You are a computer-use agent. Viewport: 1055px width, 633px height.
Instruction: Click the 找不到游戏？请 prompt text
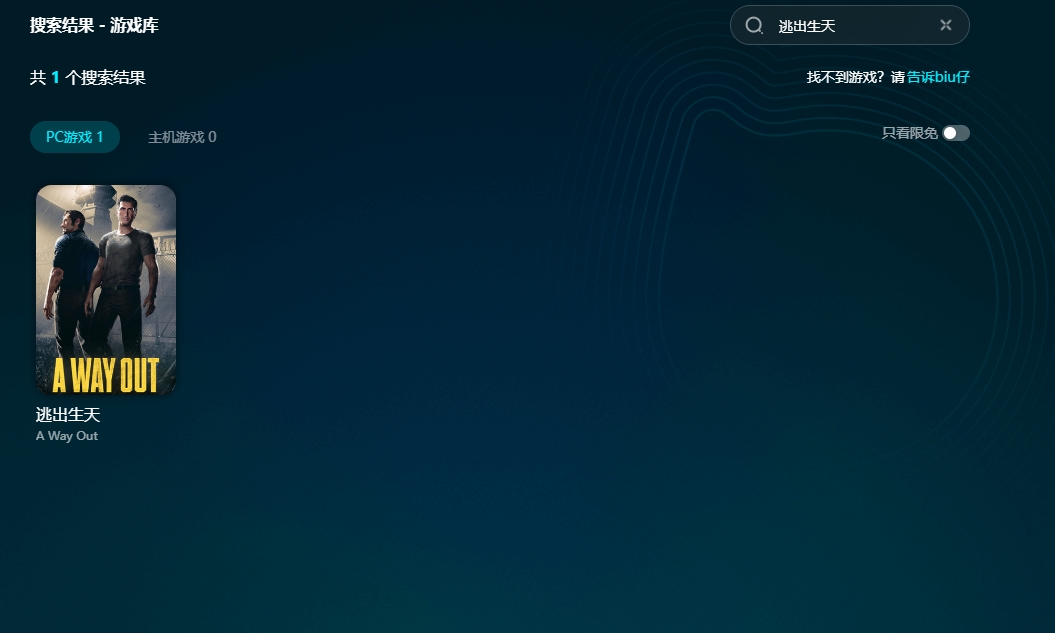coord(855,77)
